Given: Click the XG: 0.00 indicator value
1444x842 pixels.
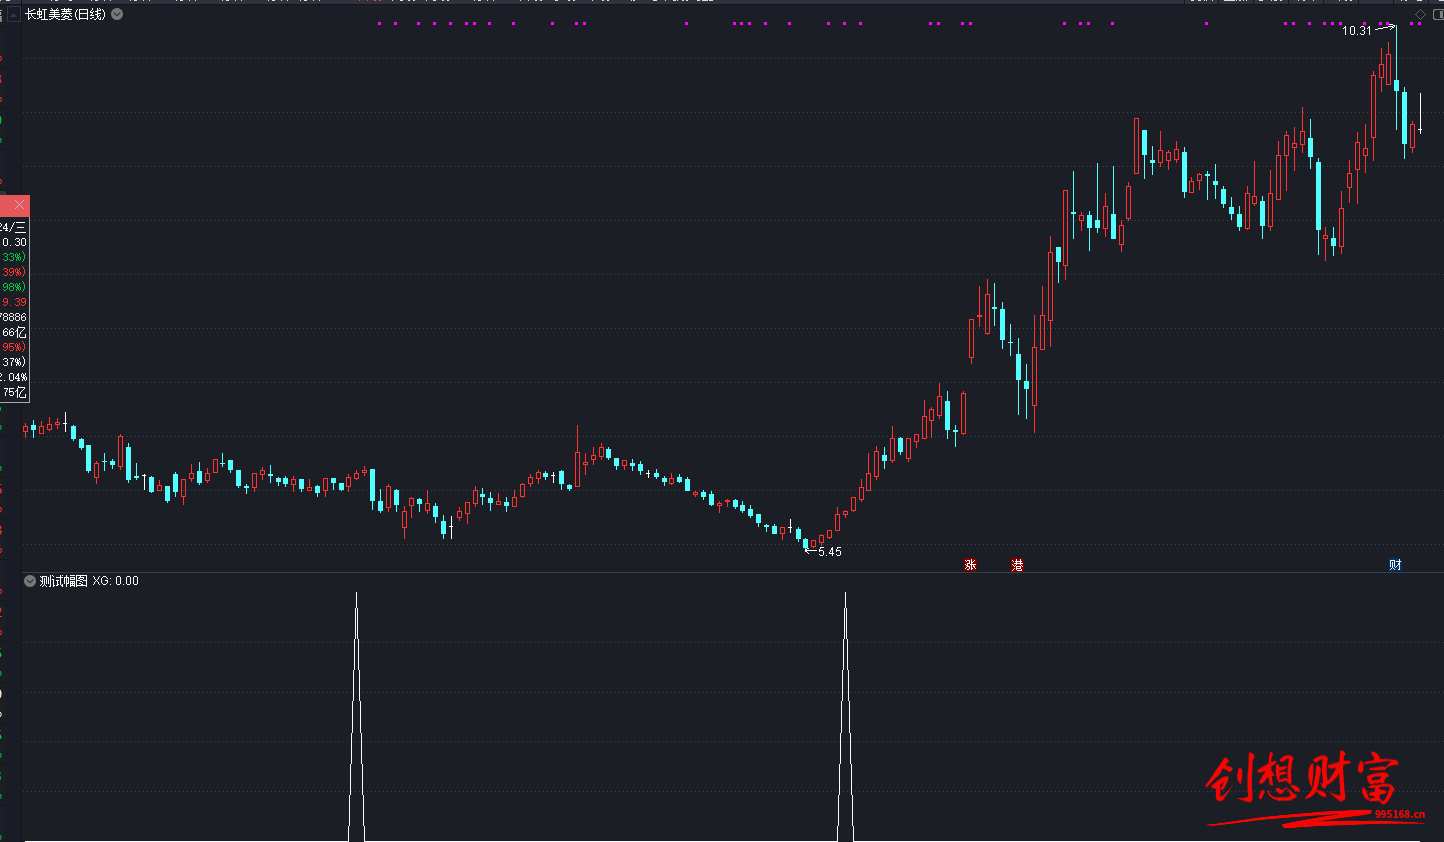Looking at the screenshot, I should click(x=116, y=581).
